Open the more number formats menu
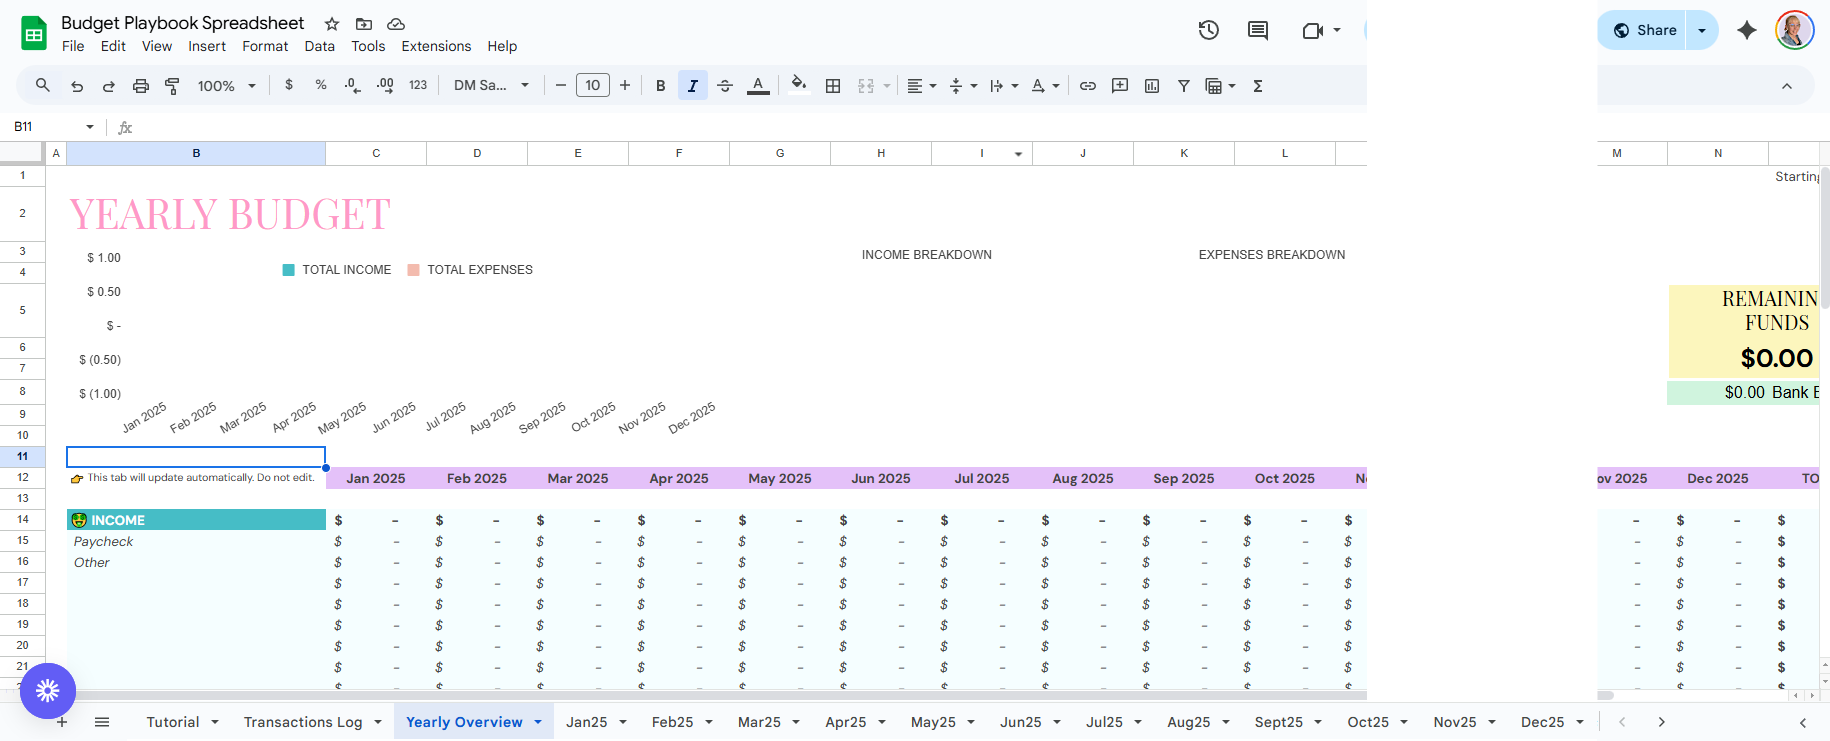1830x741 pixels. point(418,86)
